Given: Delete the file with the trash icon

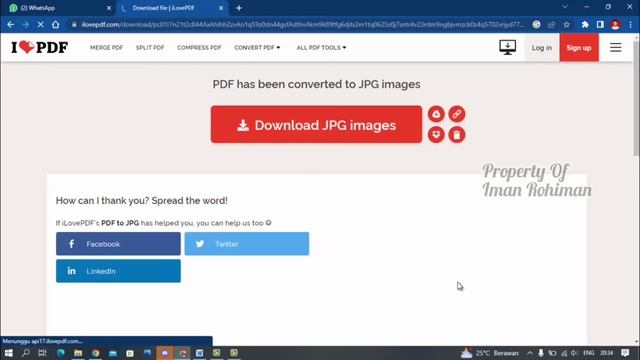Looking at the screenshot, I should pyautogui.click(x=456, y=135).
